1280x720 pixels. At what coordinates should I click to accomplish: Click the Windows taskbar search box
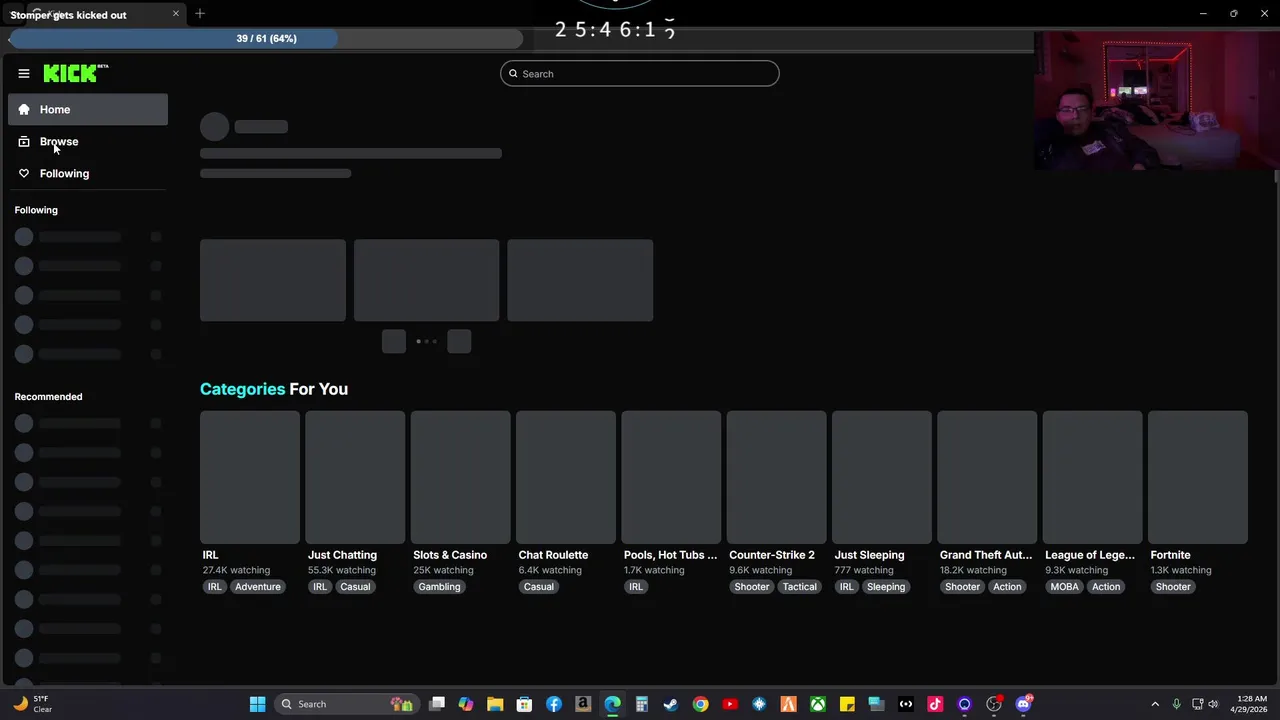[346, 704]
